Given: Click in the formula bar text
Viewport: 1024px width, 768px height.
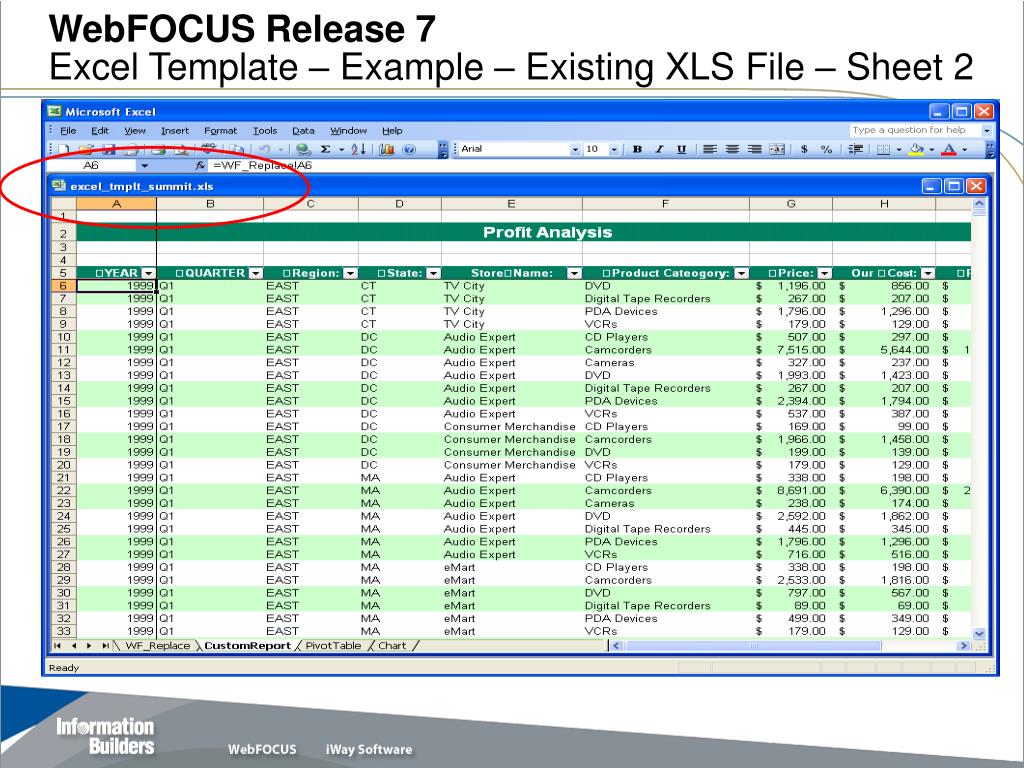Looking at the screenshot, I should pos(263,165).
